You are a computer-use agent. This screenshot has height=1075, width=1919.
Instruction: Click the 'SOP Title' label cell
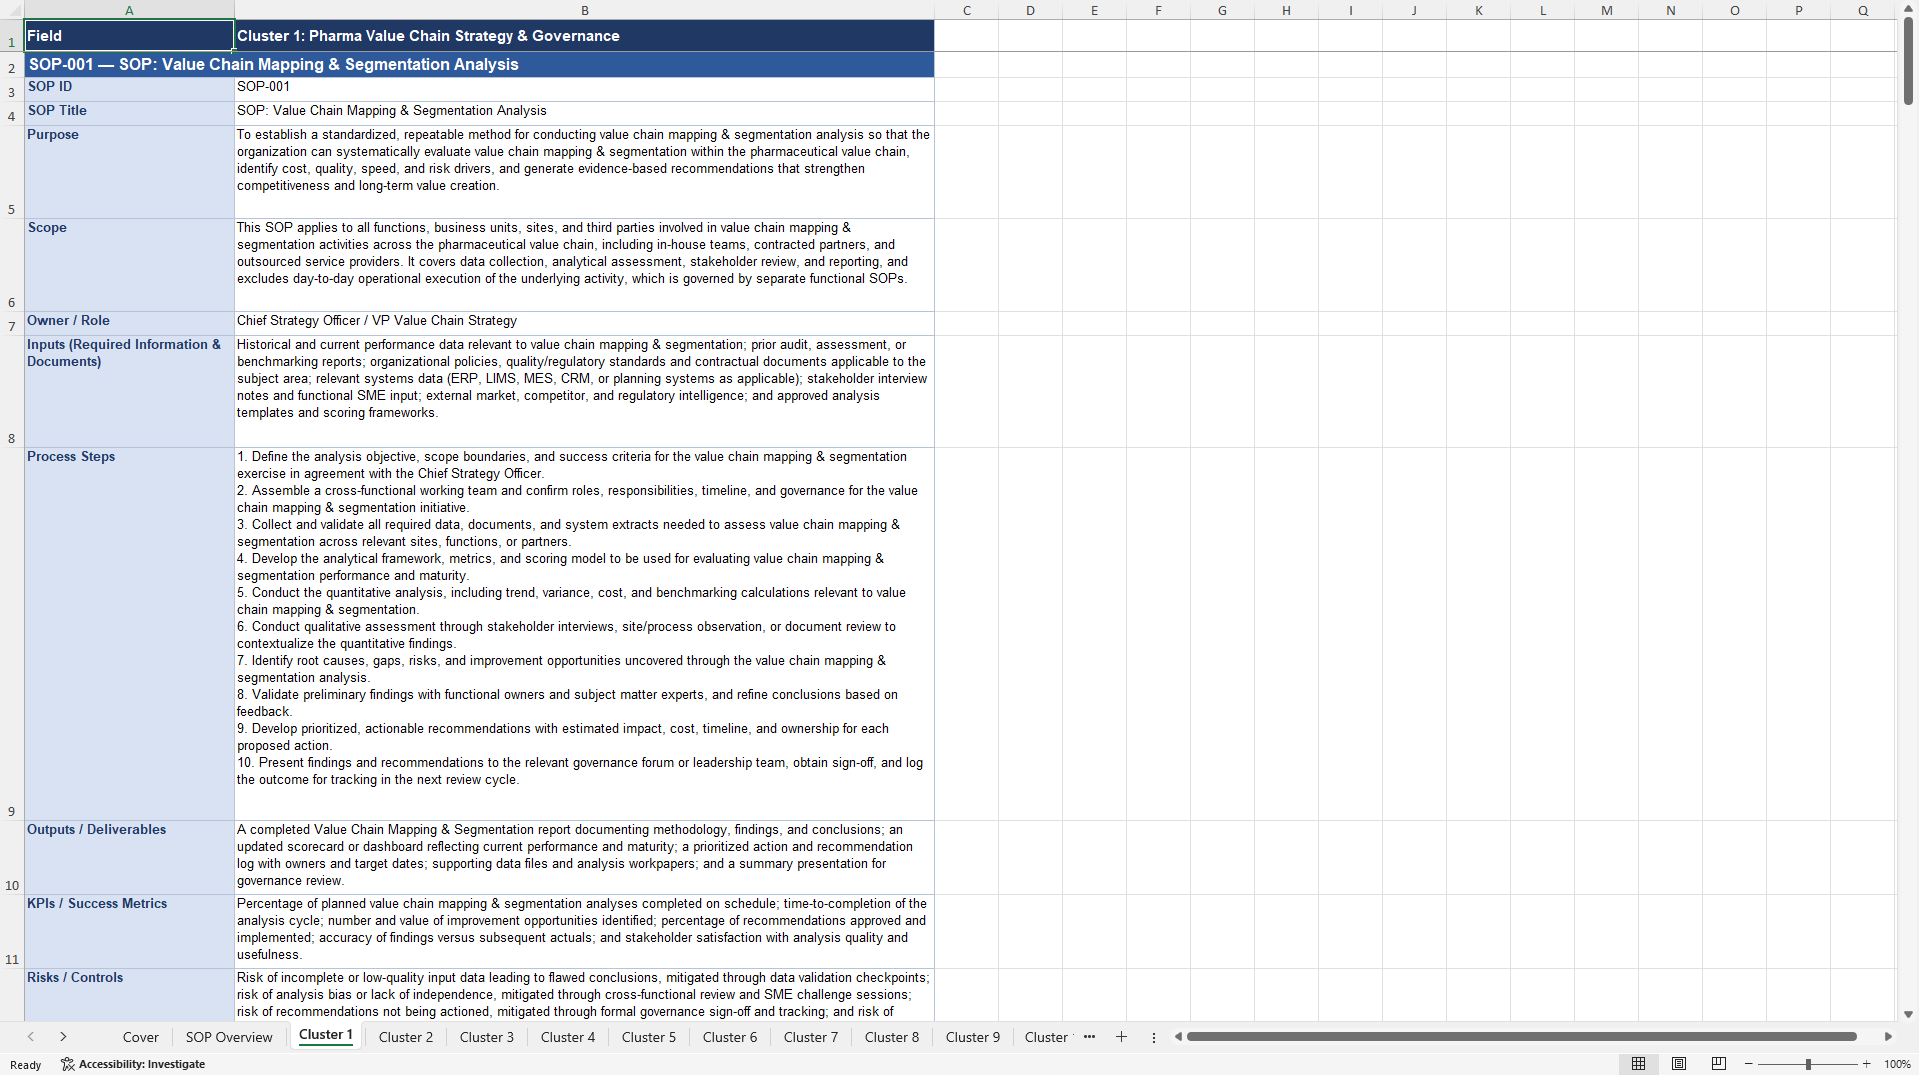pyautogui.click(x=129, y=113)
